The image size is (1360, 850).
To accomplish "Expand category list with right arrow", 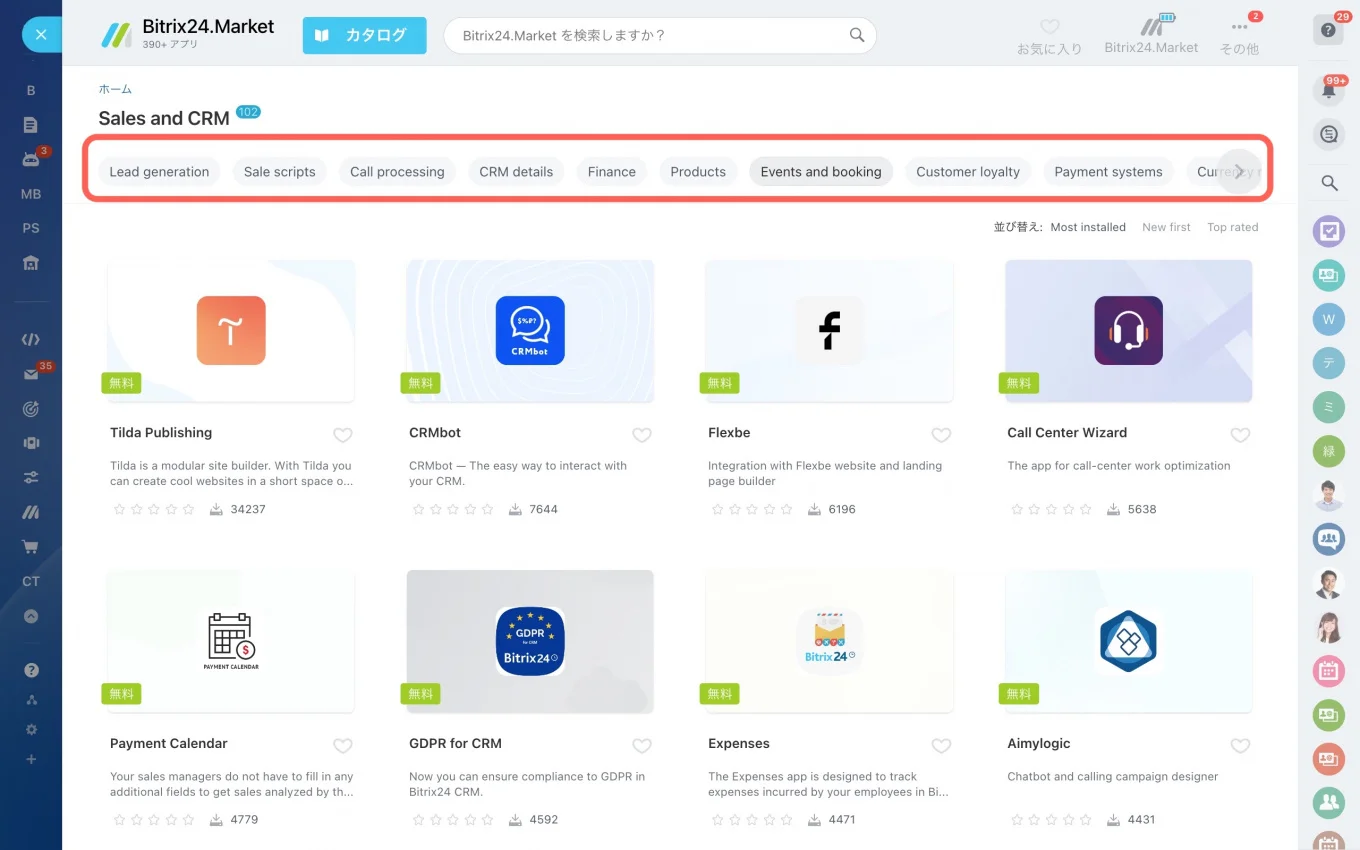I will pyautogui.click(x=1240, y=171).
